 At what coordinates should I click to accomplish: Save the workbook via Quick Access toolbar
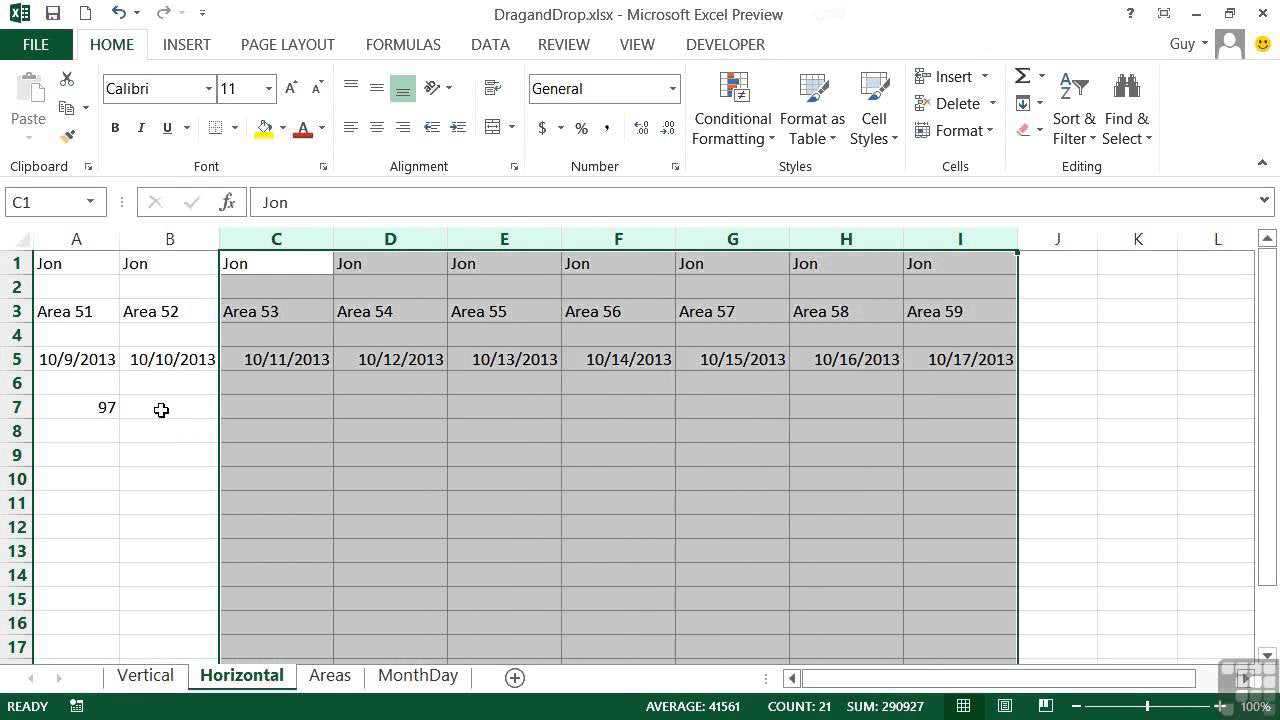pos(51,14)
